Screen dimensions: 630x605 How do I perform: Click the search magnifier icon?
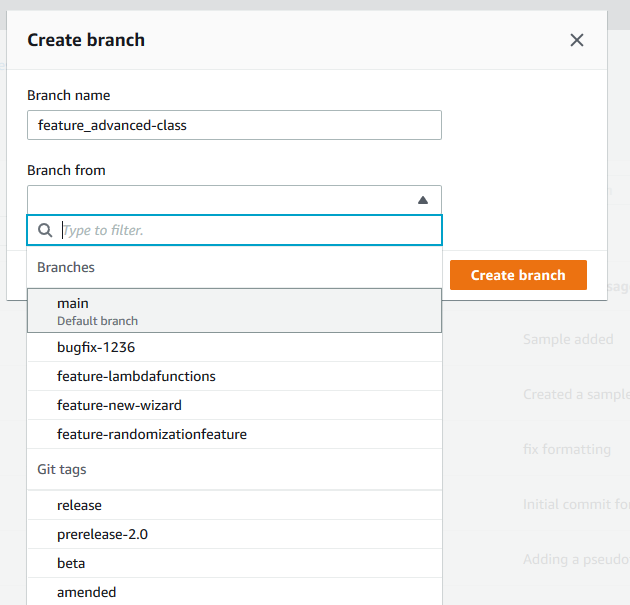tap(45, 230)
